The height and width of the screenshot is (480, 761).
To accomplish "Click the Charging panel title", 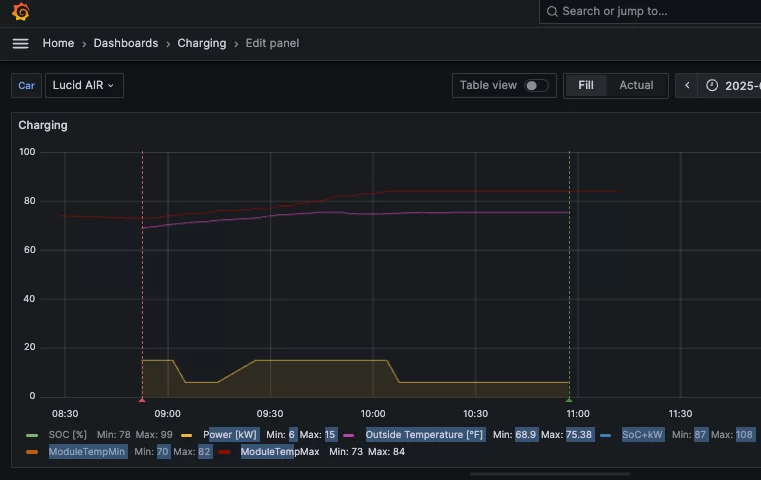I will [43, 125].
